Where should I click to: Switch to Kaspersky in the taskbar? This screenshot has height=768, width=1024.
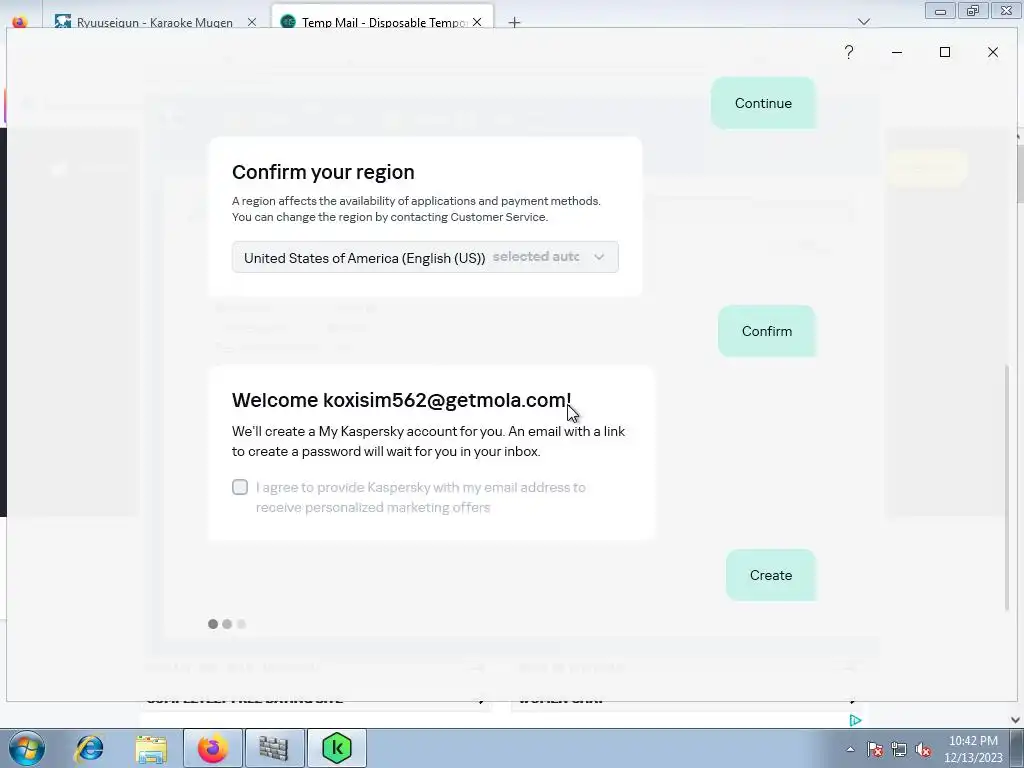(x=337, y=748)
